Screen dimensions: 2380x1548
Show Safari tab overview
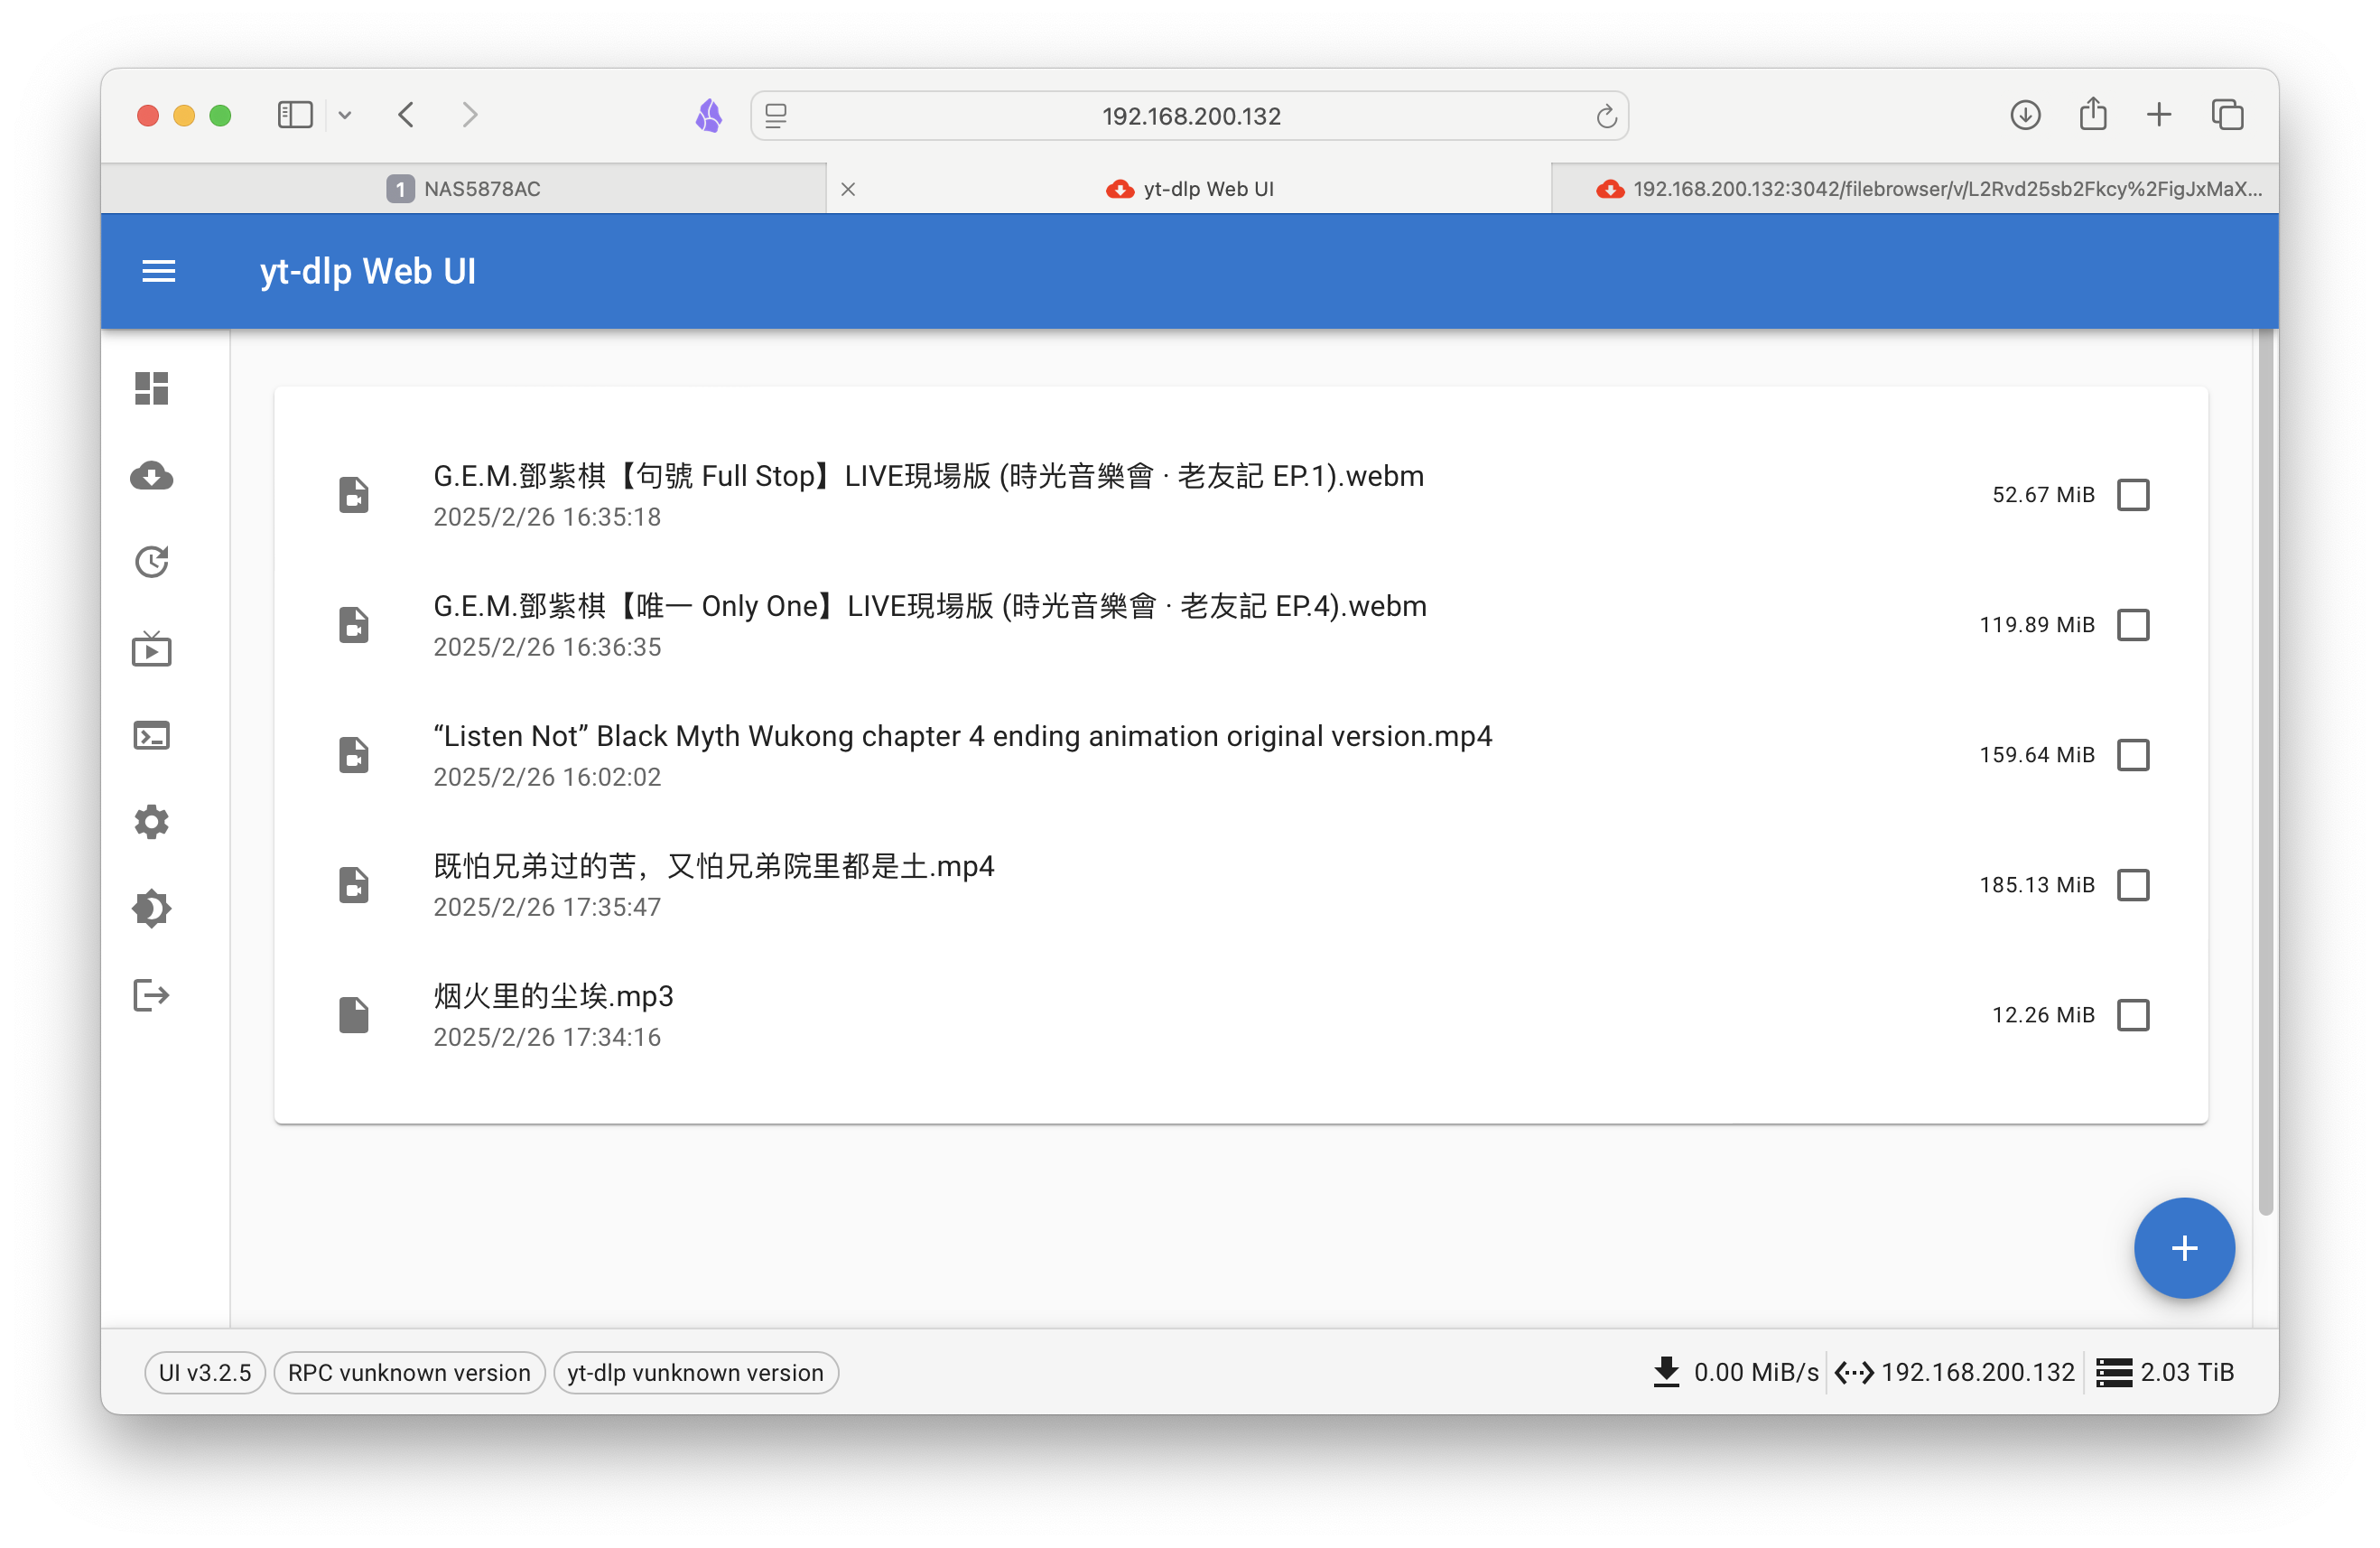click(2228, 115)
